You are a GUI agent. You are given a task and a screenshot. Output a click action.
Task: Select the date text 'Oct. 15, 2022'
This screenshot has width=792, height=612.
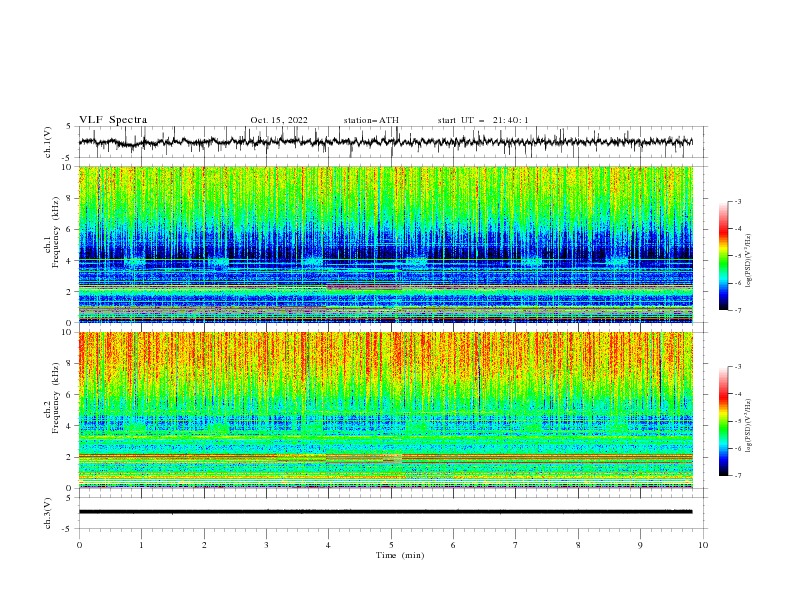[279, 120]
